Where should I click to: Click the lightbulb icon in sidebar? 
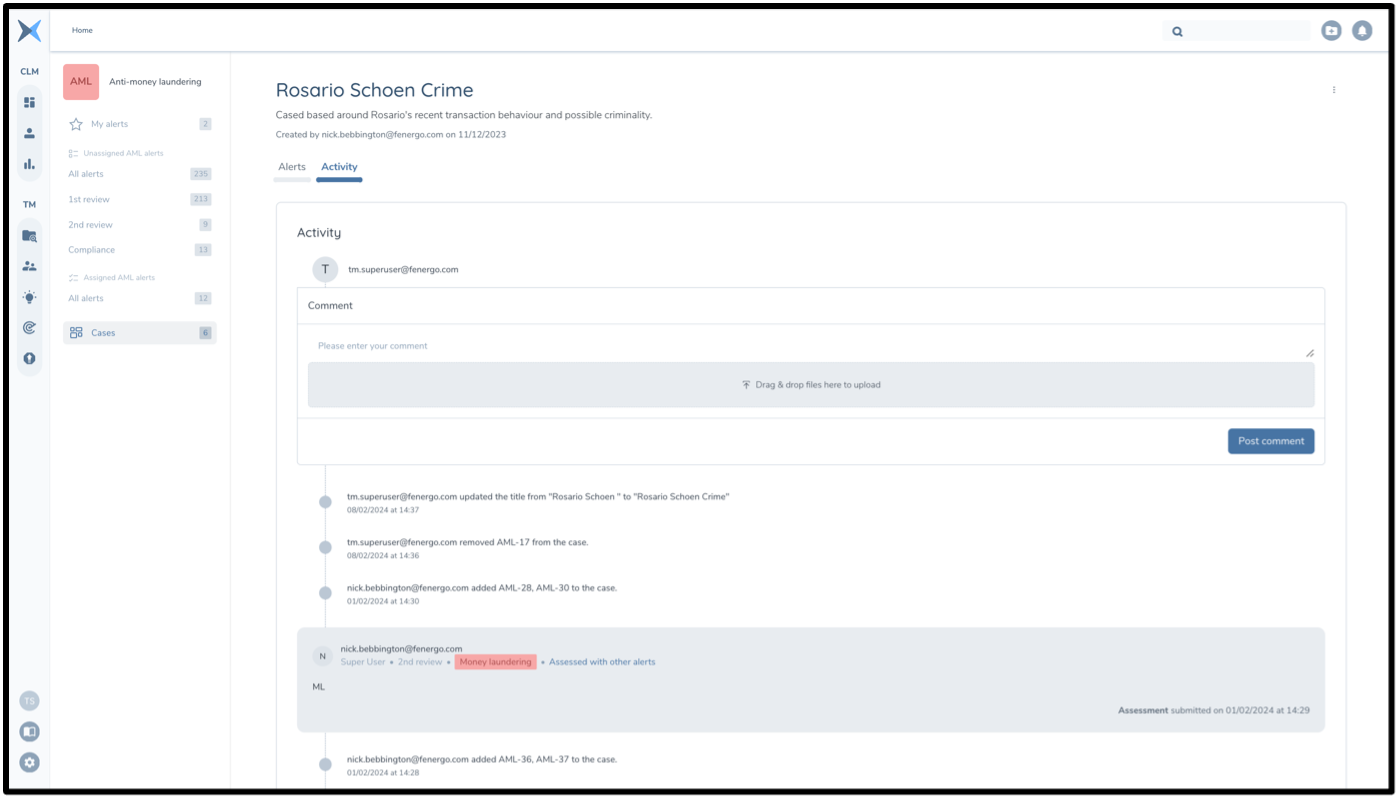click(29, 297)
